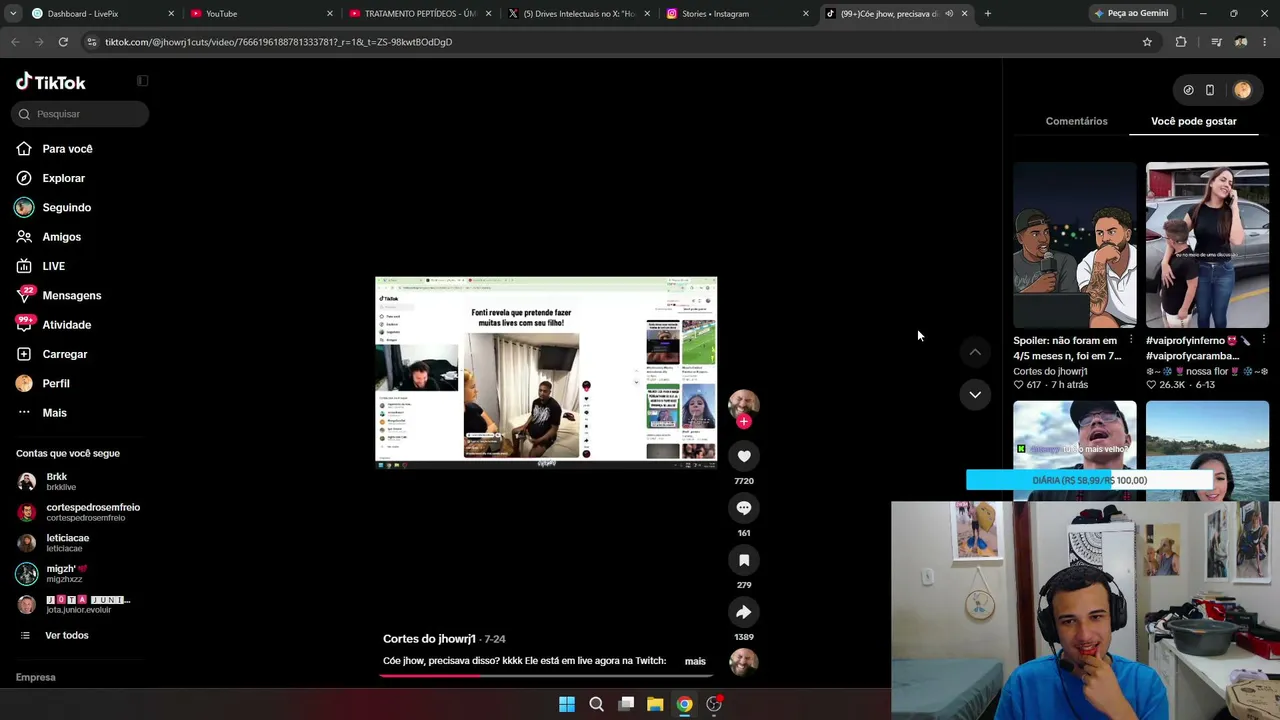This screenshot has height=720, width=1280.
Task: Open the #vaiprofyinferno video thumbnail
Action: point(1207,245)
